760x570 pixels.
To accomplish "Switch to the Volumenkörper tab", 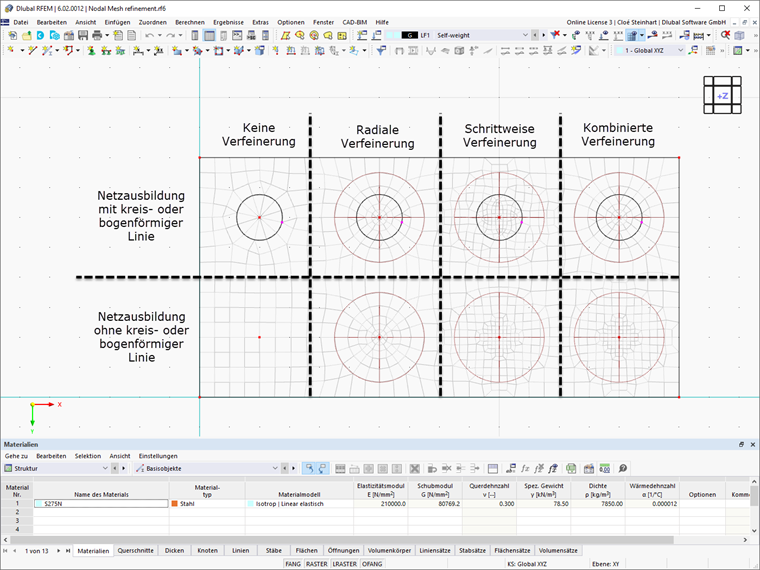I will pyautogui.click(x=389, y=551).
